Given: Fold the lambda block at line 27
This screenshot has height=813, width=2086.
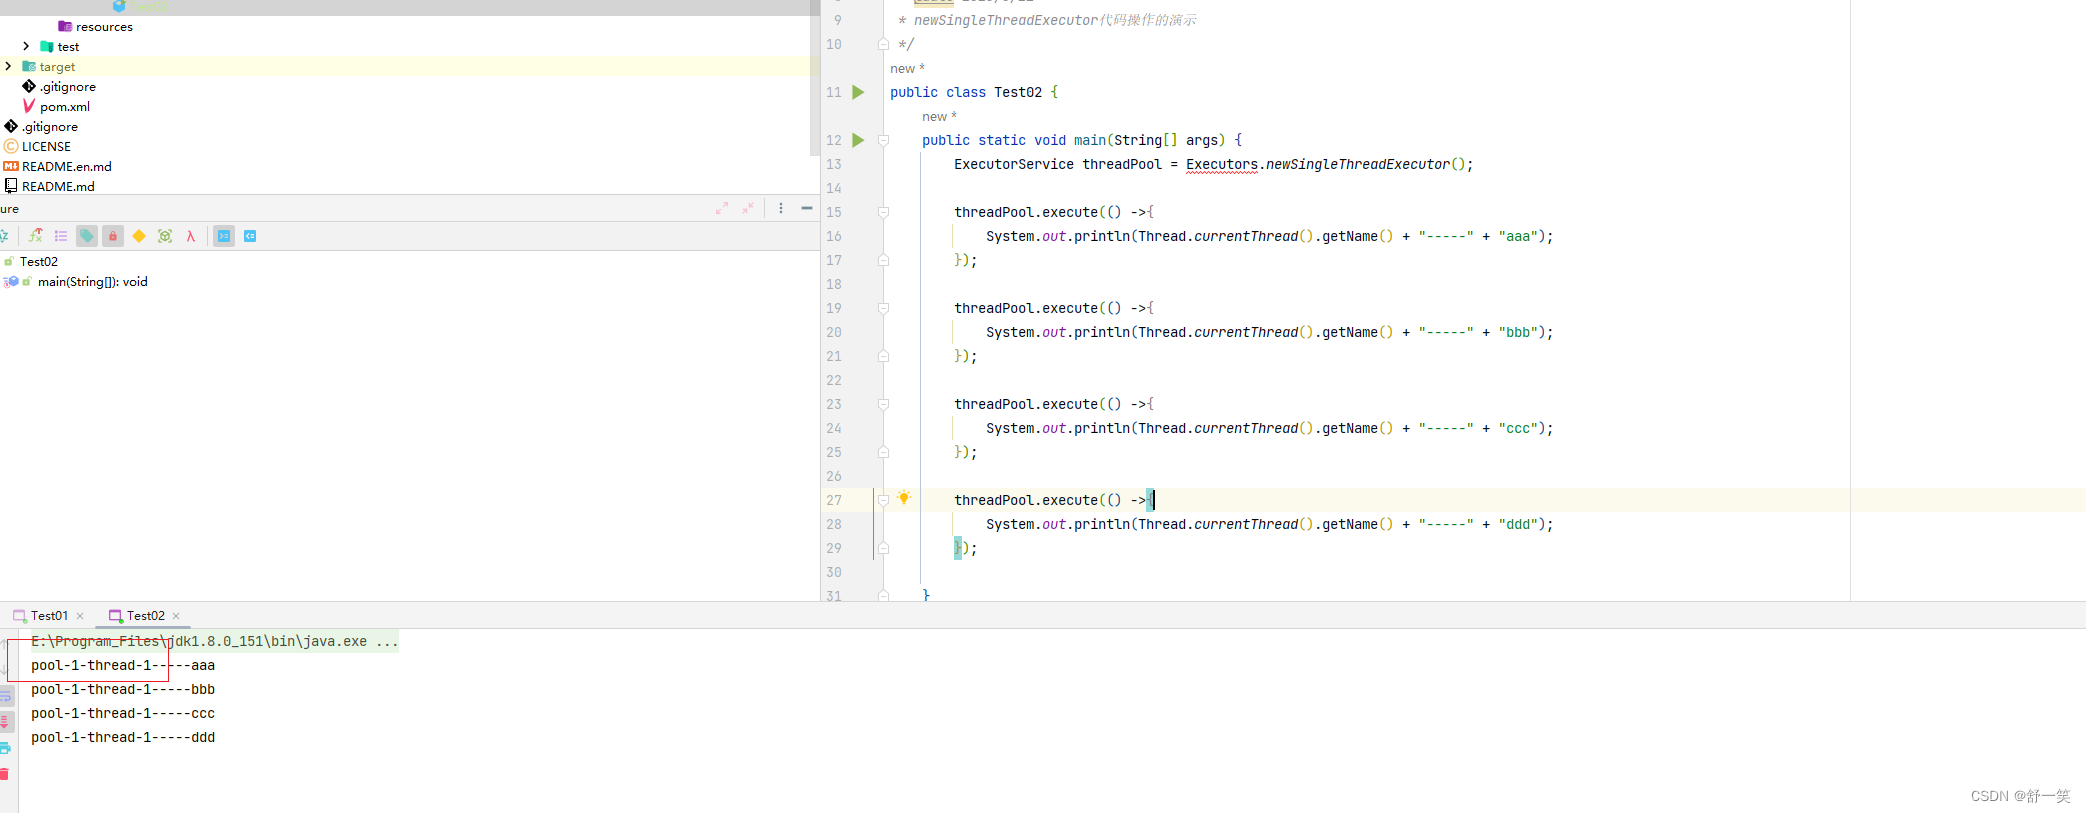Looking at the screenshot, I should pos(883,500).
